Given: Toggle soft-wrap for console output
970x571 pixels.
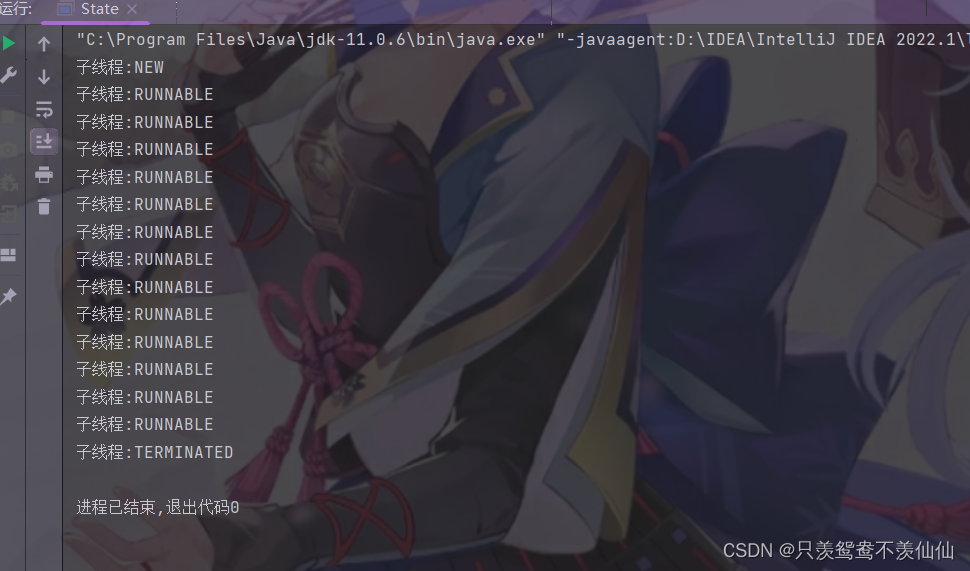Looking at the screenshot, I should 44,109.
